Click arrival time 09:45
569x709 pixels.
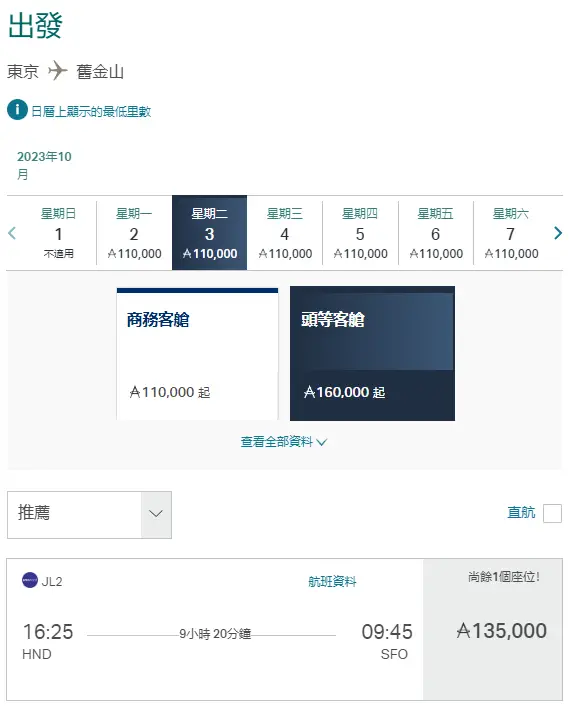point(387,632)
